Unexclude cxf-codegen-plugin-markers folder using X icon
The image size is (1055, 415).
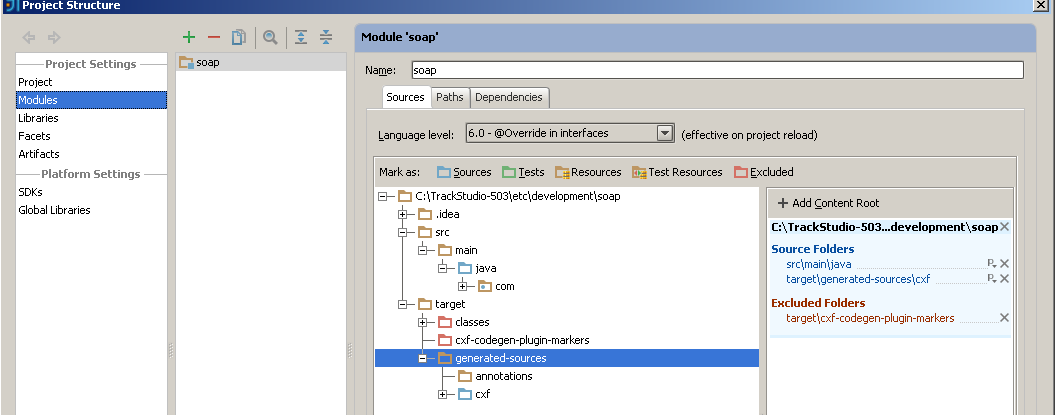point(1004,318)
